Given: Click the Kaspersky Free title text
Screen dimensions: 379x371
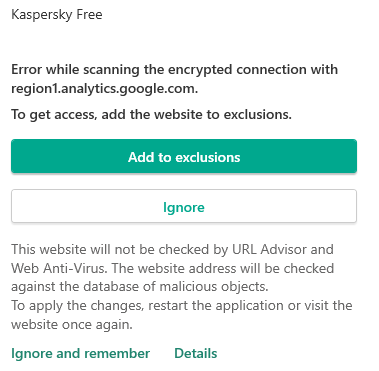Looking at the screenshot, I should pos(57,15).
